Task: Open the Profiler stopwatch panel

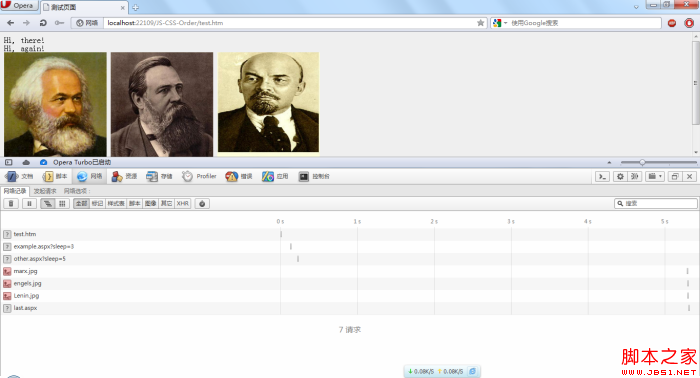Action: click(x=199, y=176)
